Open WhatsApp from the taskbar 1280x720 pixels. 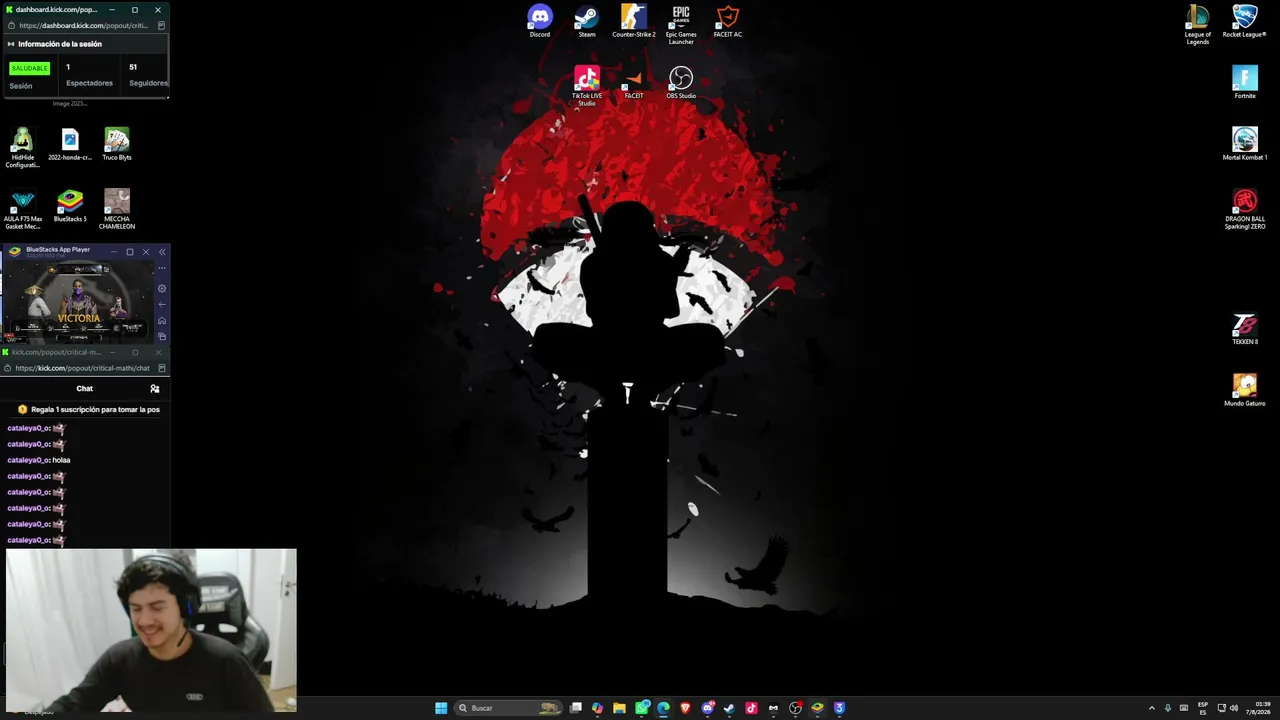tap(642, 708)
